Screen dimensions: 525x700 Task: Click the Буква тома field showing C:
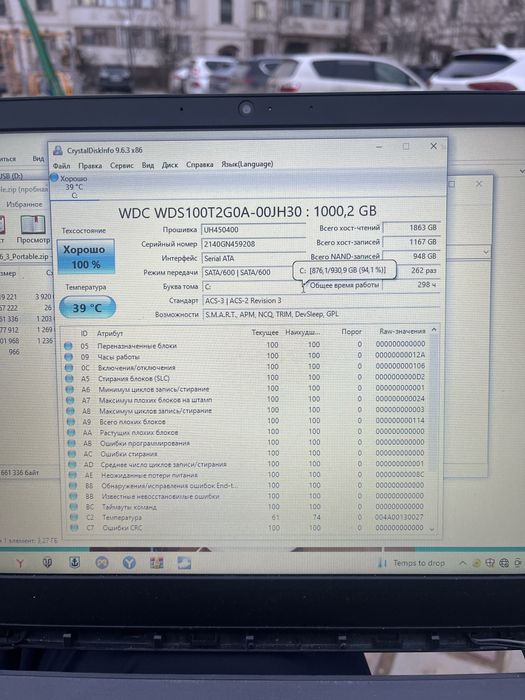[253, 287]
